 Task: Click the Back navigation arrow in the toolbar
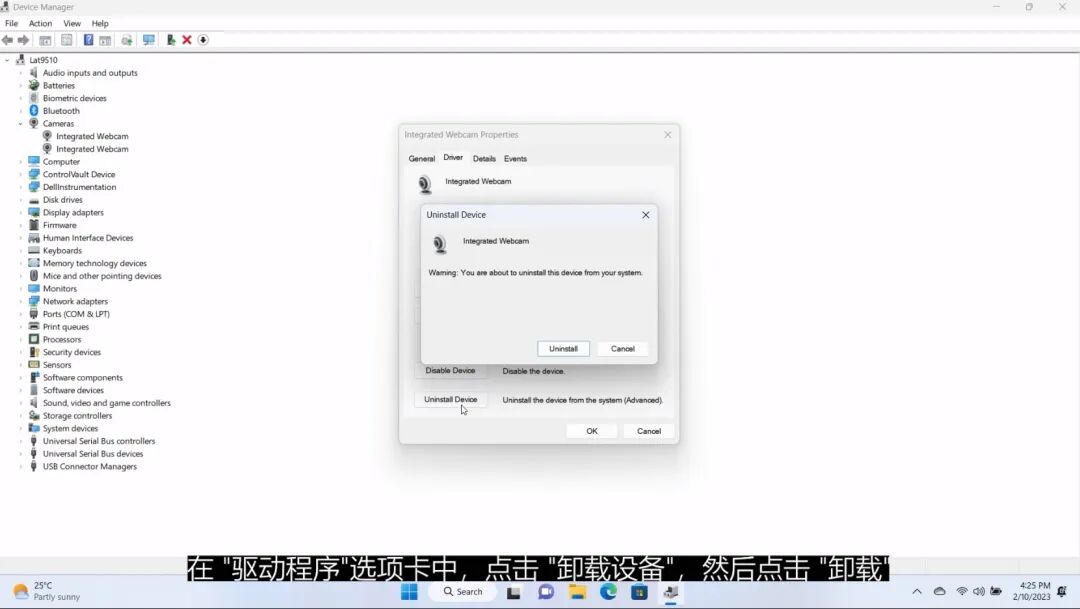(x=7, y=40)
